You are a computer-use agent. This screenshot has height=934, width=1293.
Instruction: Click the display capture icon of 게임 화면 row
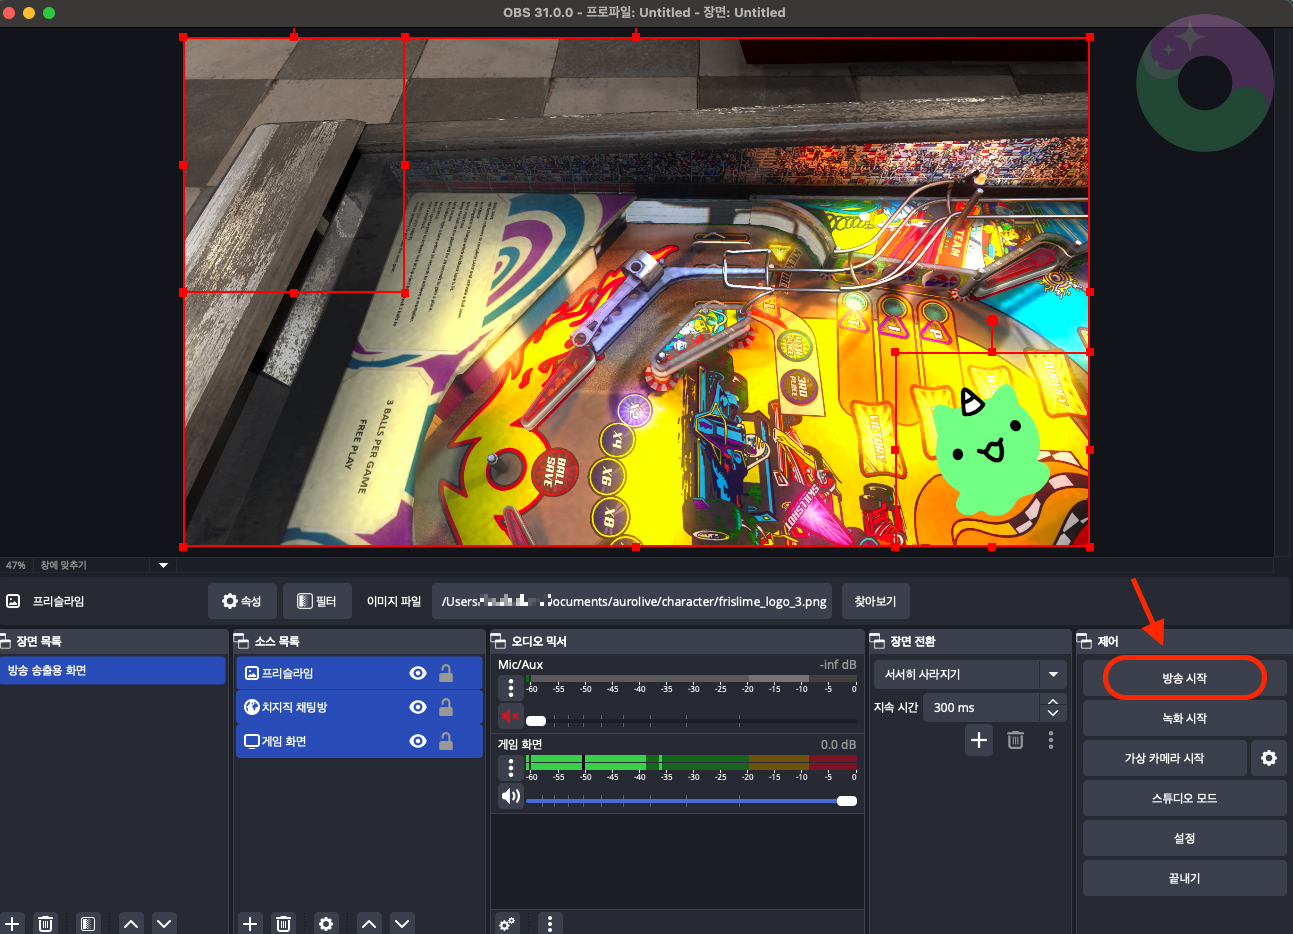252,741
